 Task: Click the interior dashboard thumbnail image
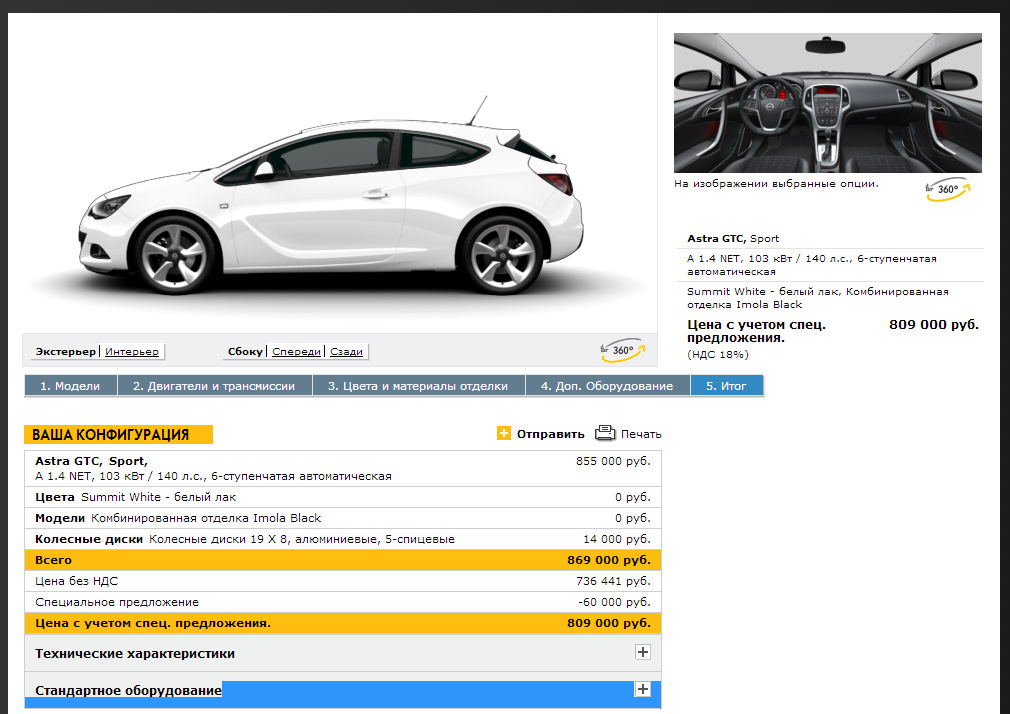pyautogui.click(x=828, y=103)
